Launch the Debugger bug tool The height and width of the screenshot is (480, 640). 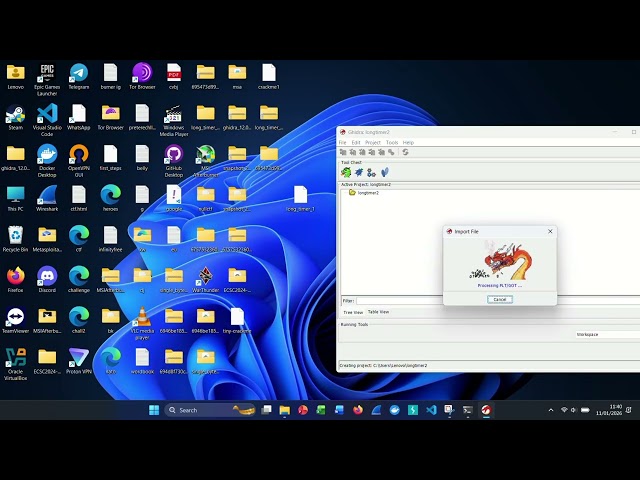point(359,172)
